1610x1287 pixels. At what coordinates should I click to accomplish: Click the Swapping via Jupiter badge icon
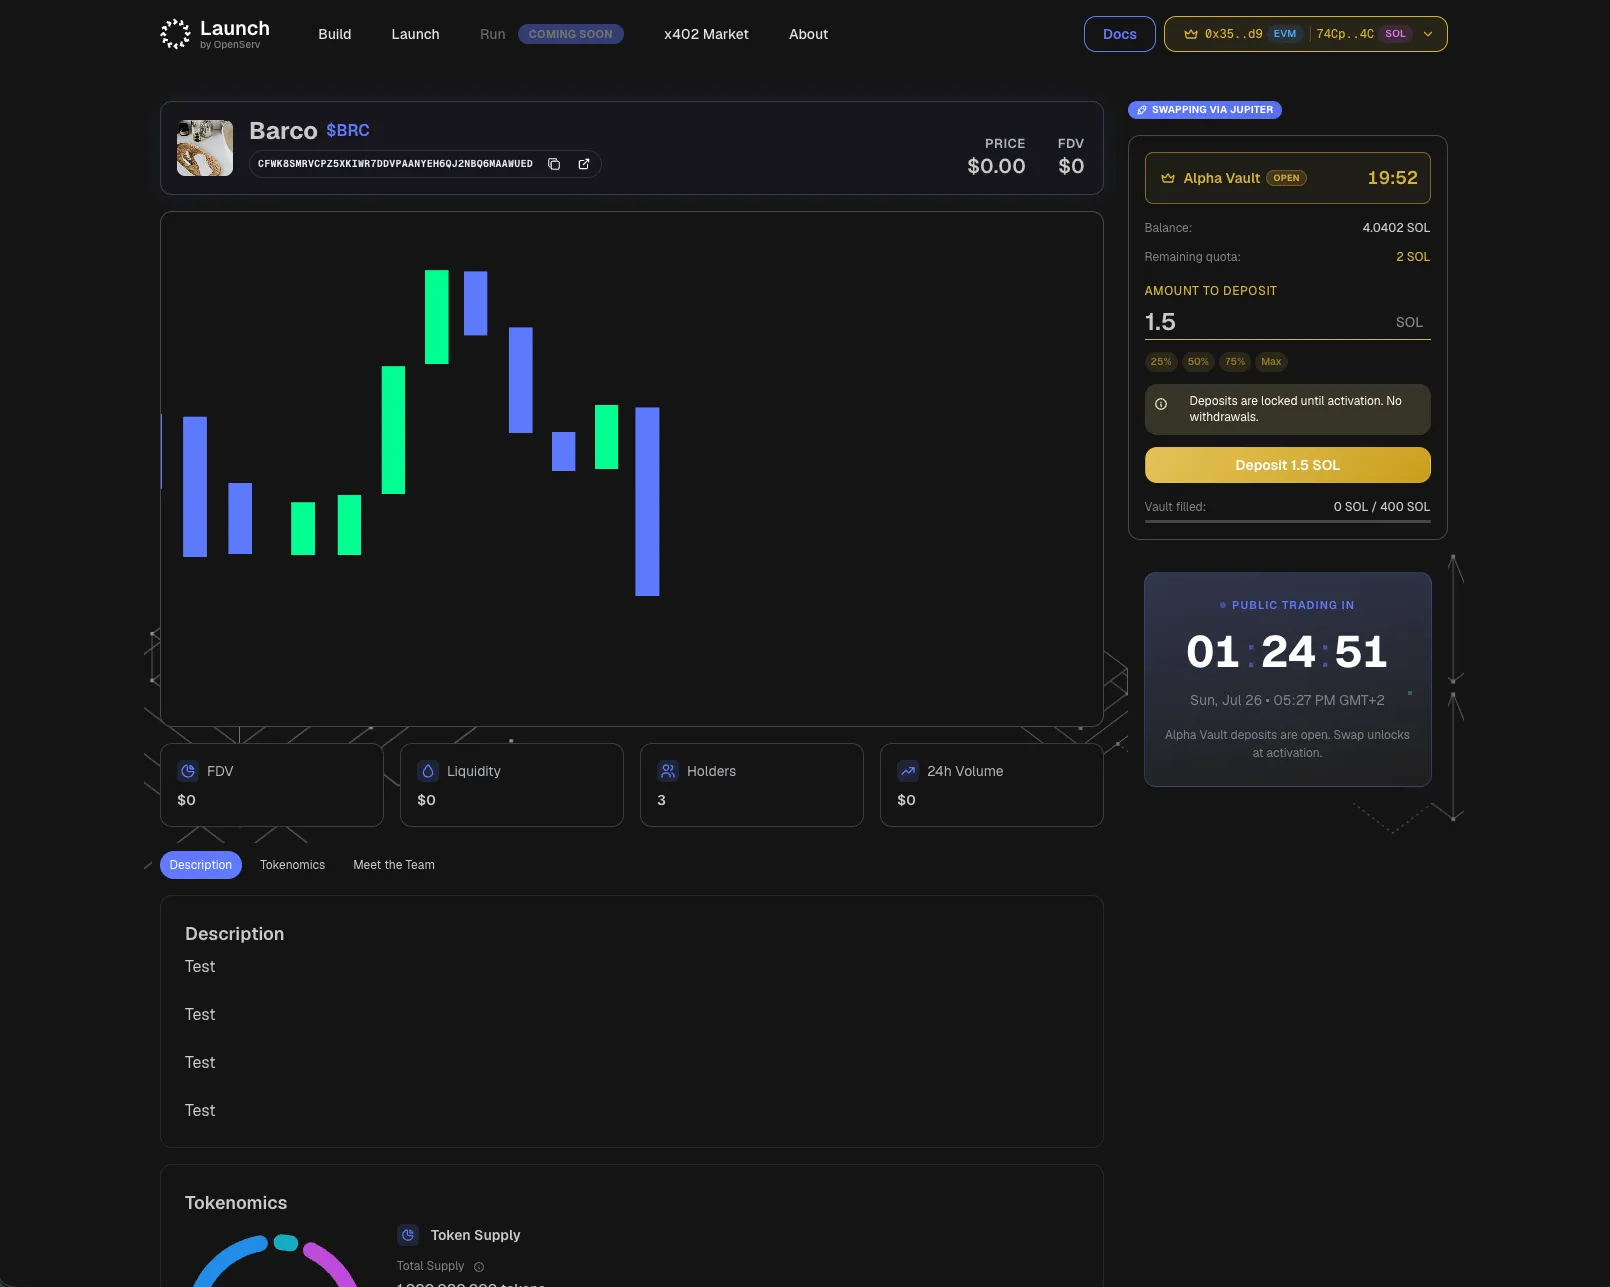1142,110
